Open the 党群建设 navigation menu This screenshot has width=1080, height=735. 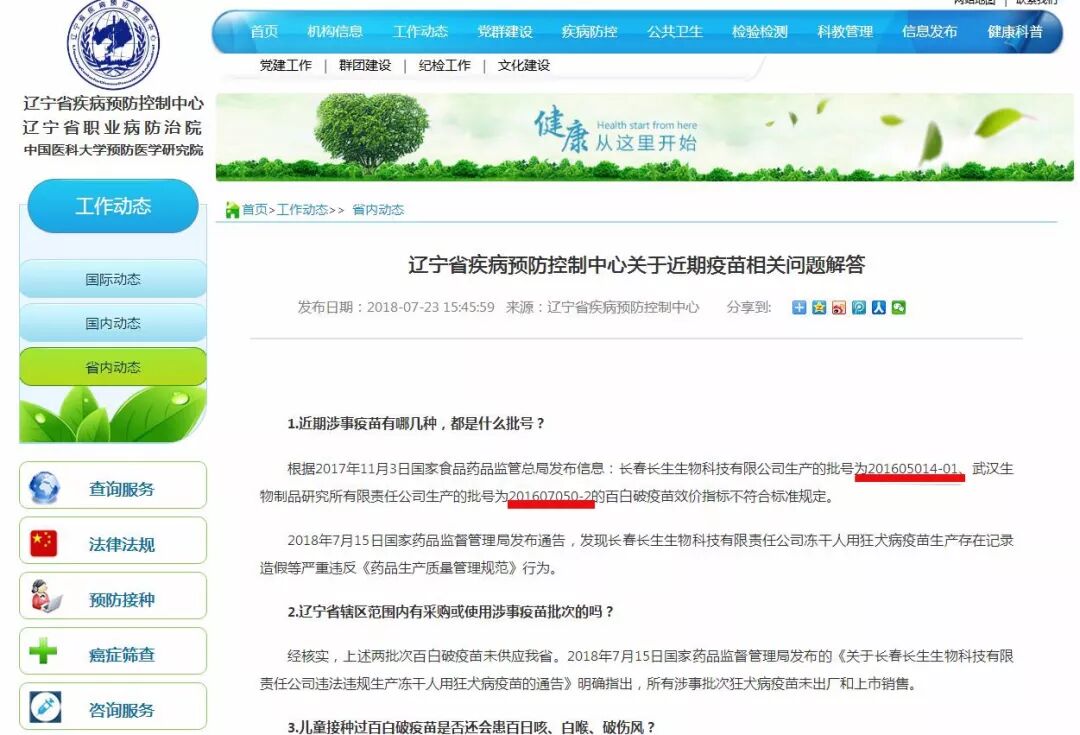[505, 32]
